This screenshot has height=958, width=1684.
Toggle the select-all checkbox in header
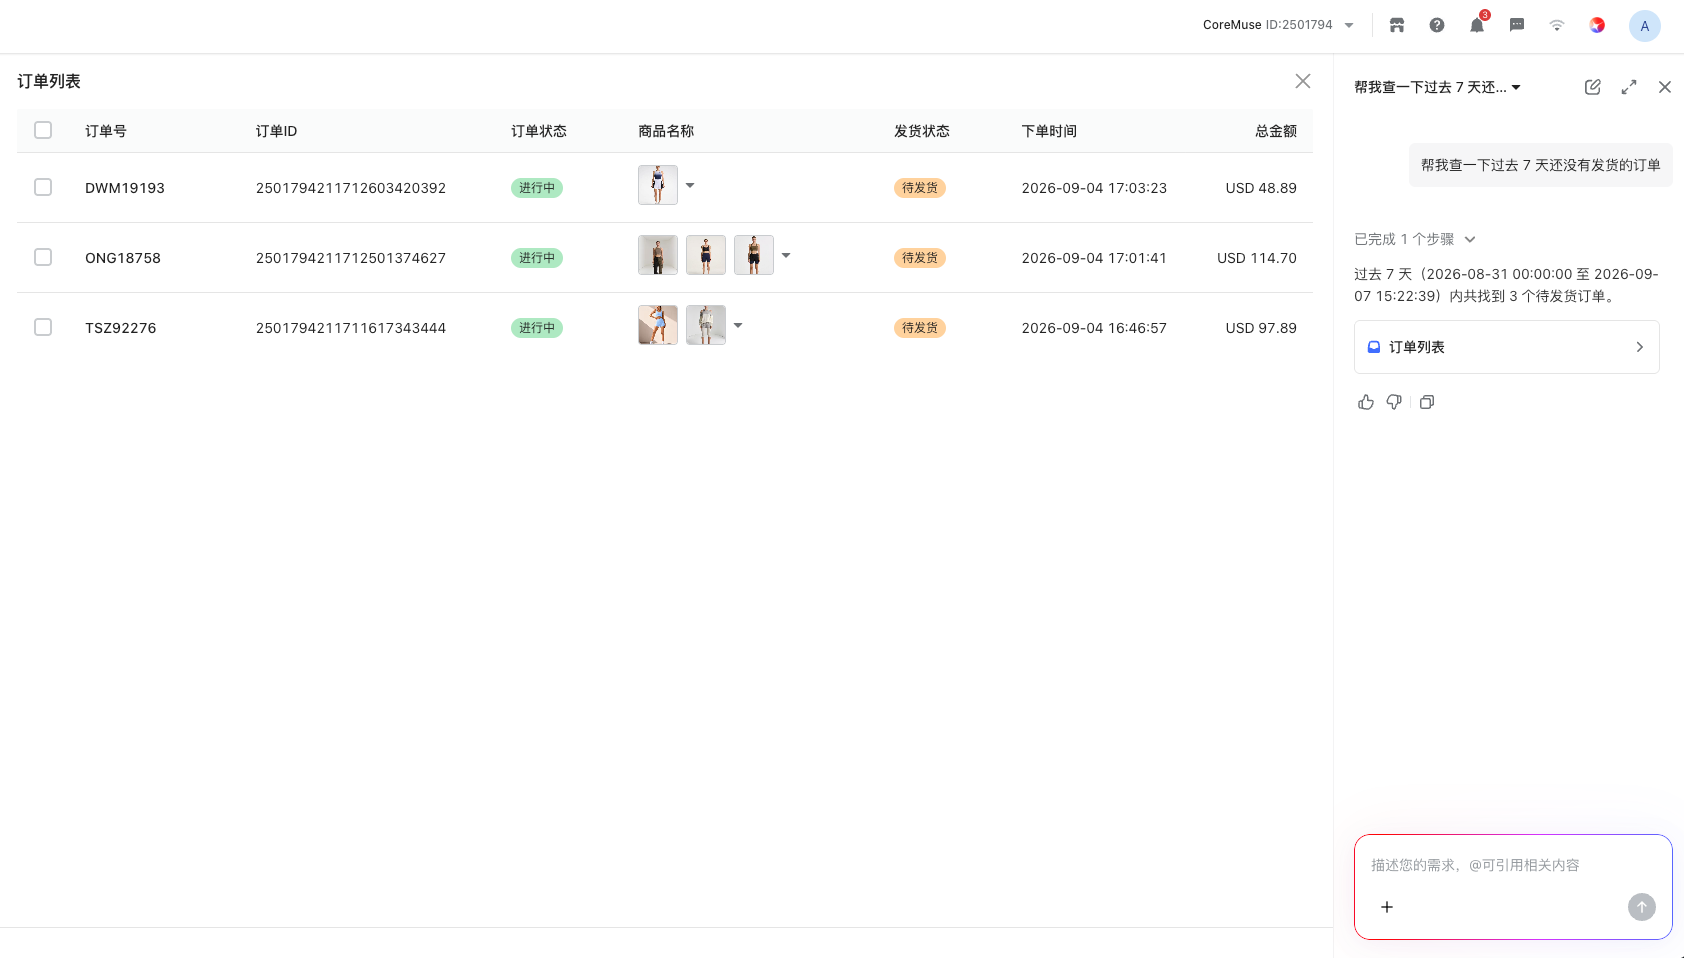coord(43,130)
